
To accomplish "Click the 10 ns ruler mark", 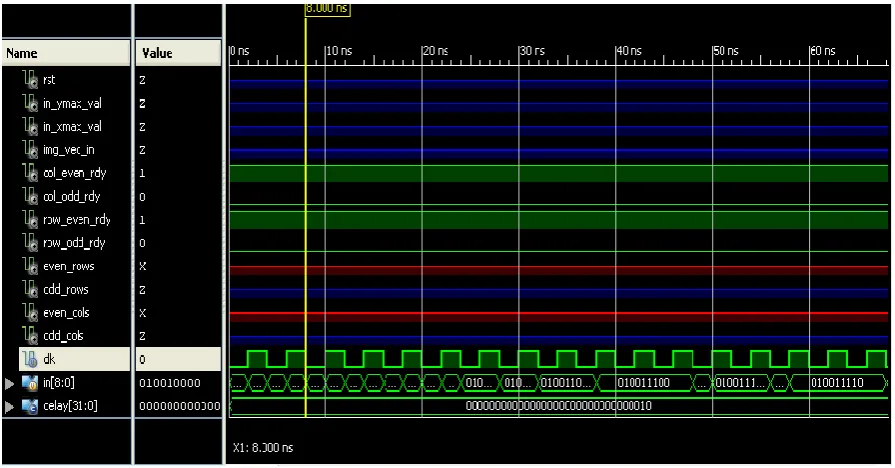I will click(x=339, y=51).
